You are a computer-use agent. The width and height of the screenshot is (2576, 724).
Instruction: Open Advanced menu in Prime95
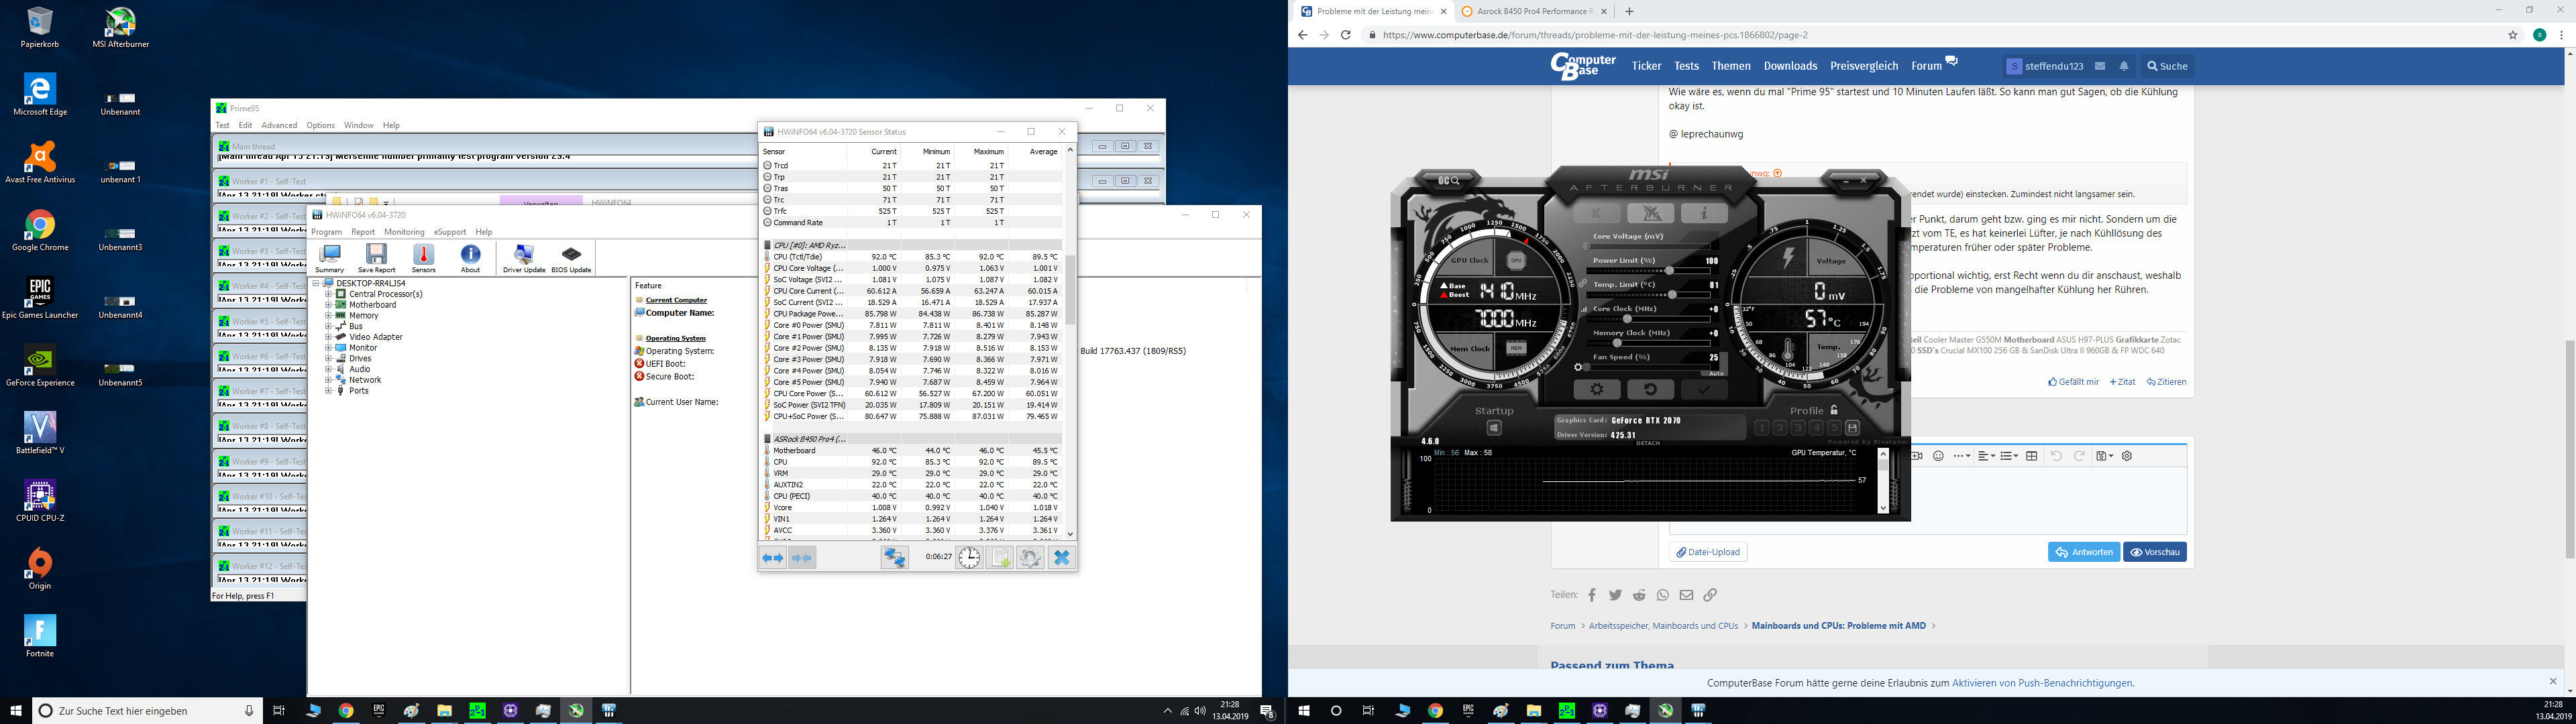pyautogui.click(x=279, y=125)
